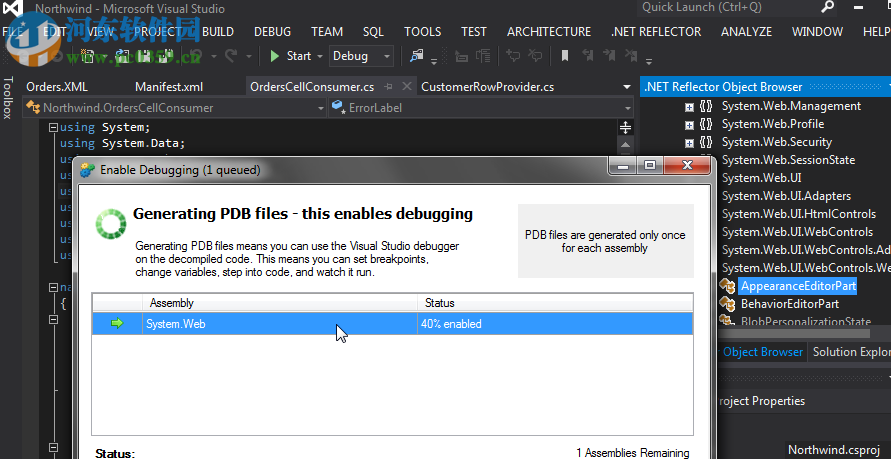Click the System.Web.Security namespace braces icon
891x459 pixels.
coord(706,142)
